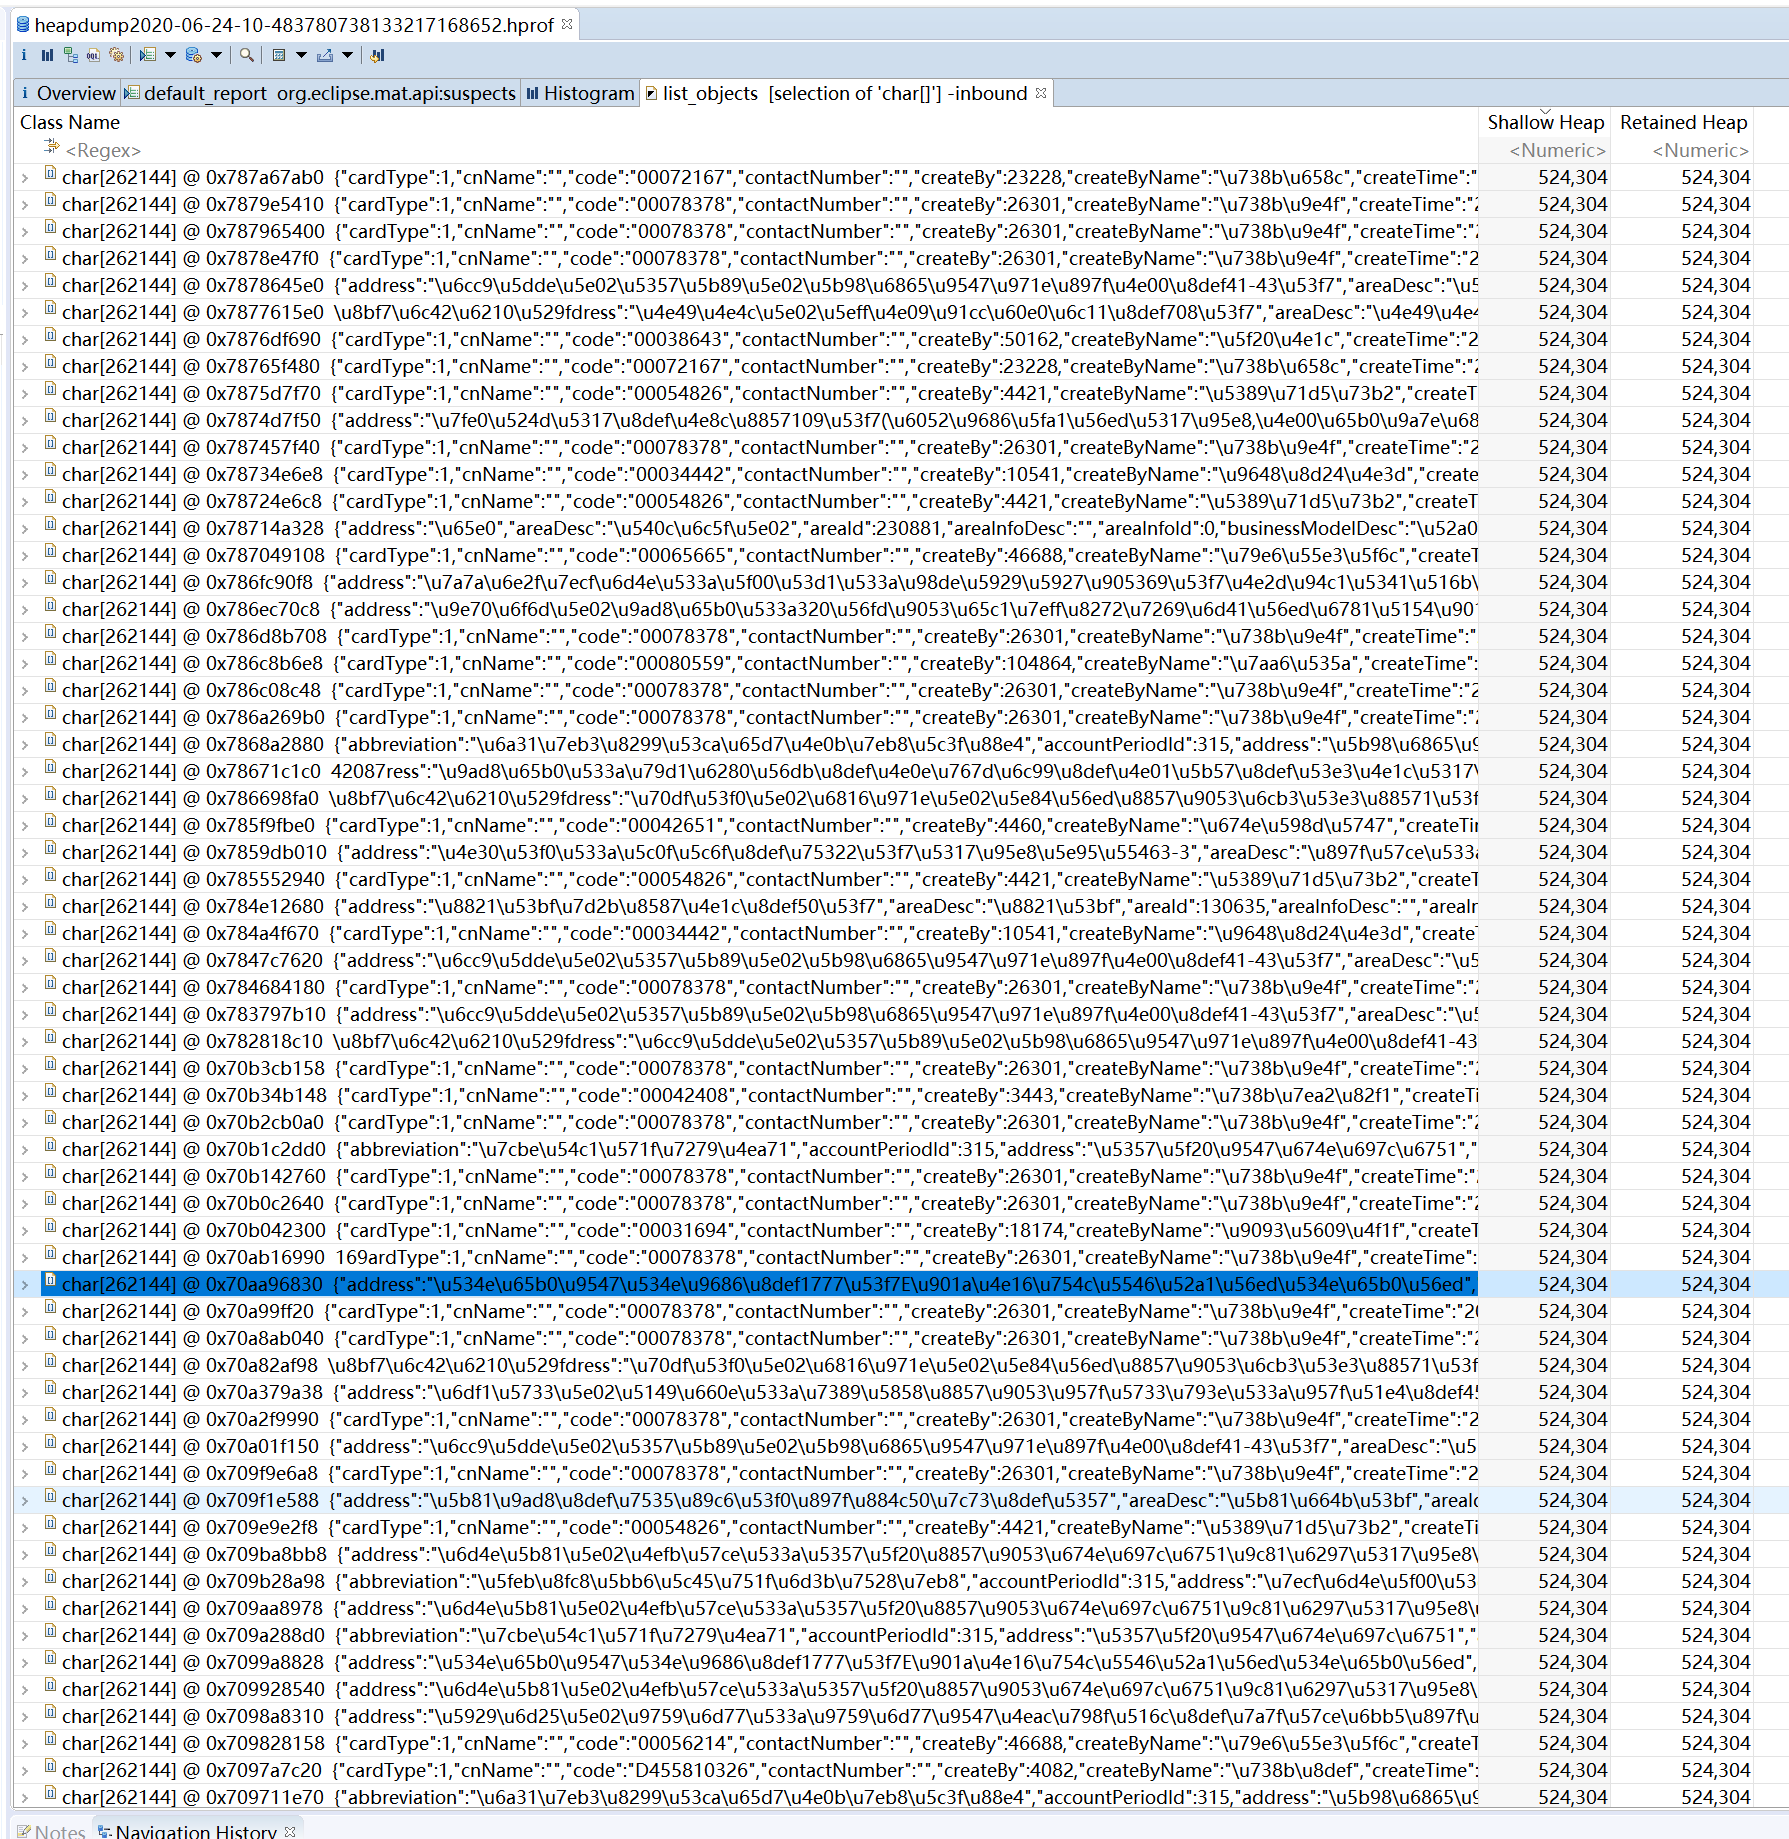Open the Overview info icon in toolbar
Screen dimensions: 1789x1839
tap(24, 55)
